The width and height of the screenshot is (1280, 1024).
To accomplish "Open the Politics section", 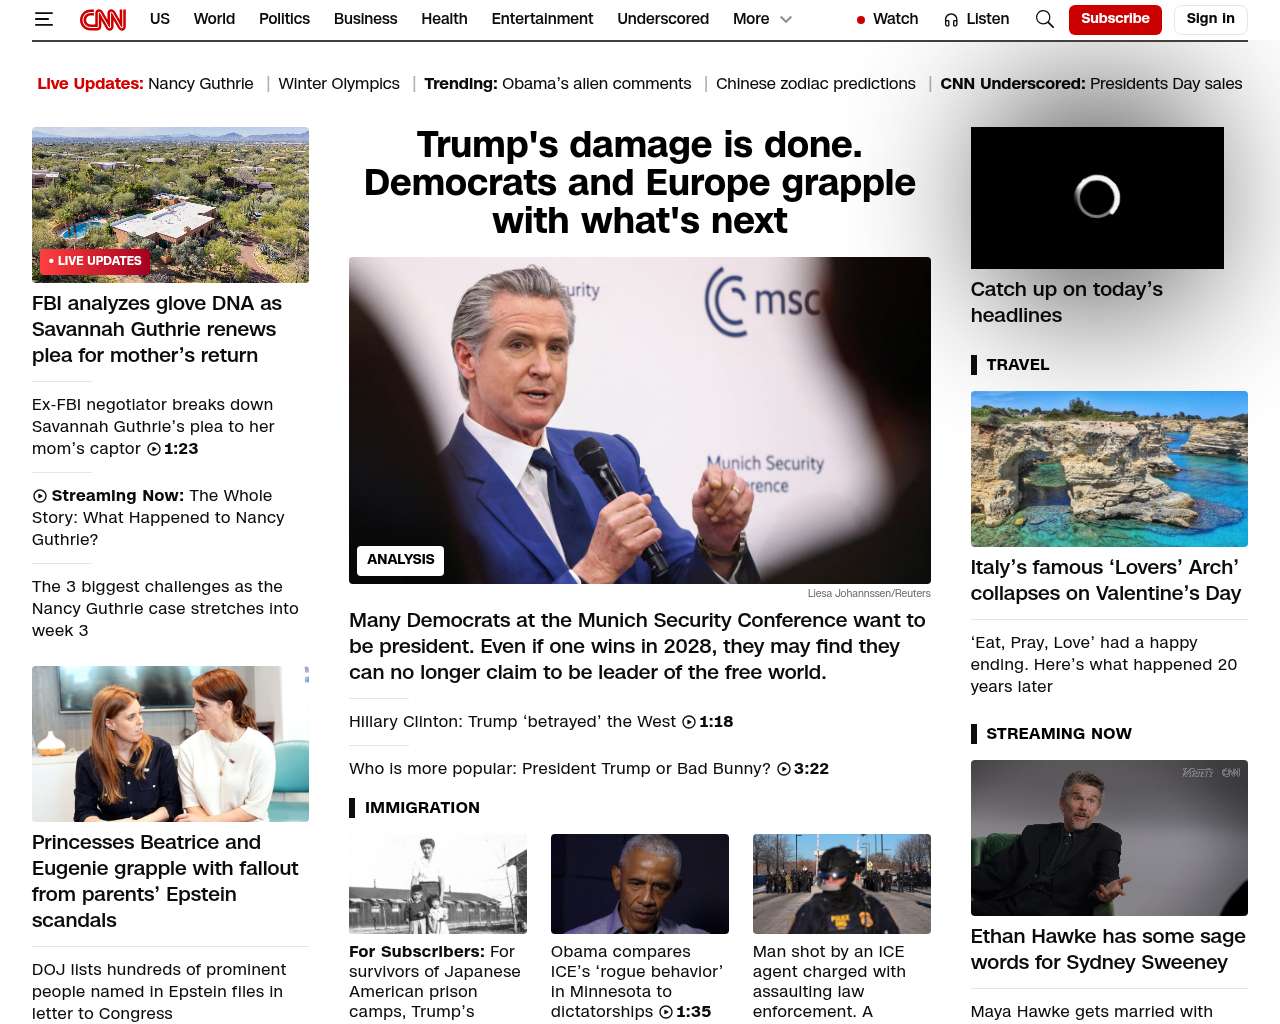I will pos(284,19).
